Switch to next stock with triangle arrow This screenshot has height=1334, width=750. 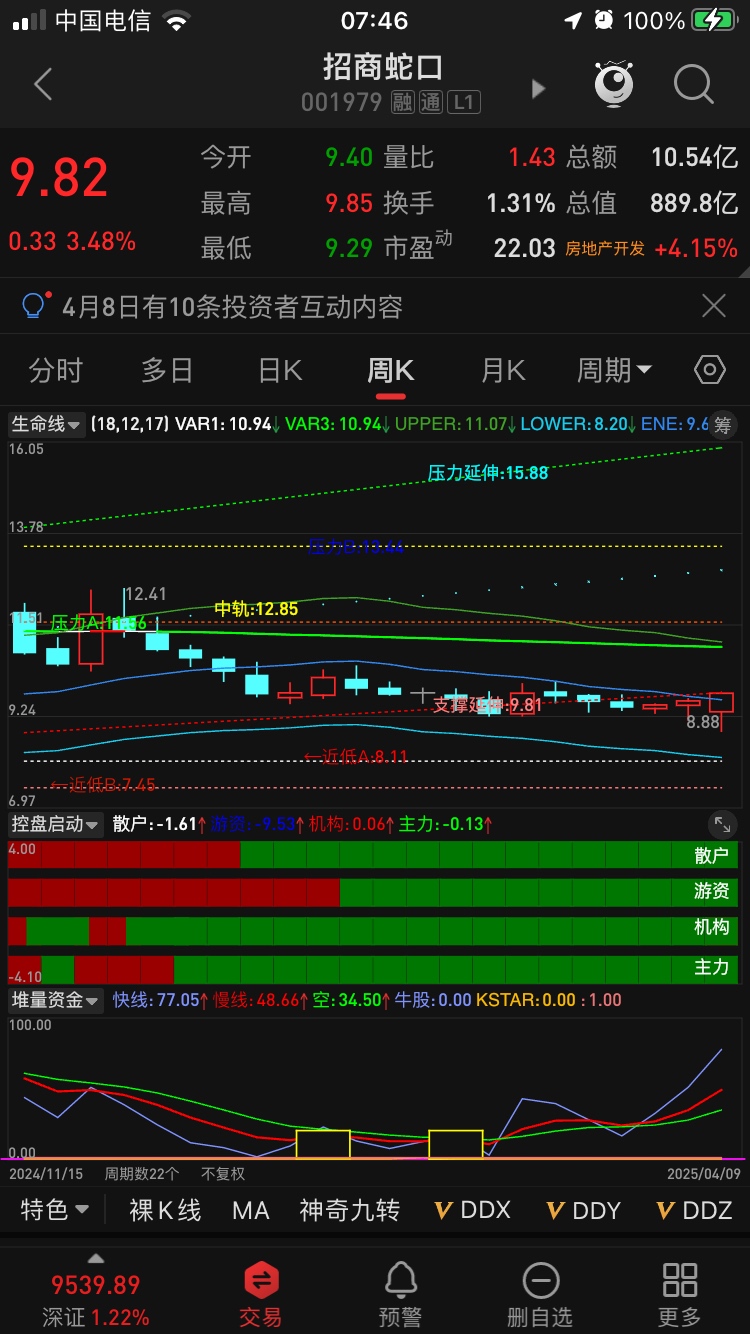coord(538,89)
